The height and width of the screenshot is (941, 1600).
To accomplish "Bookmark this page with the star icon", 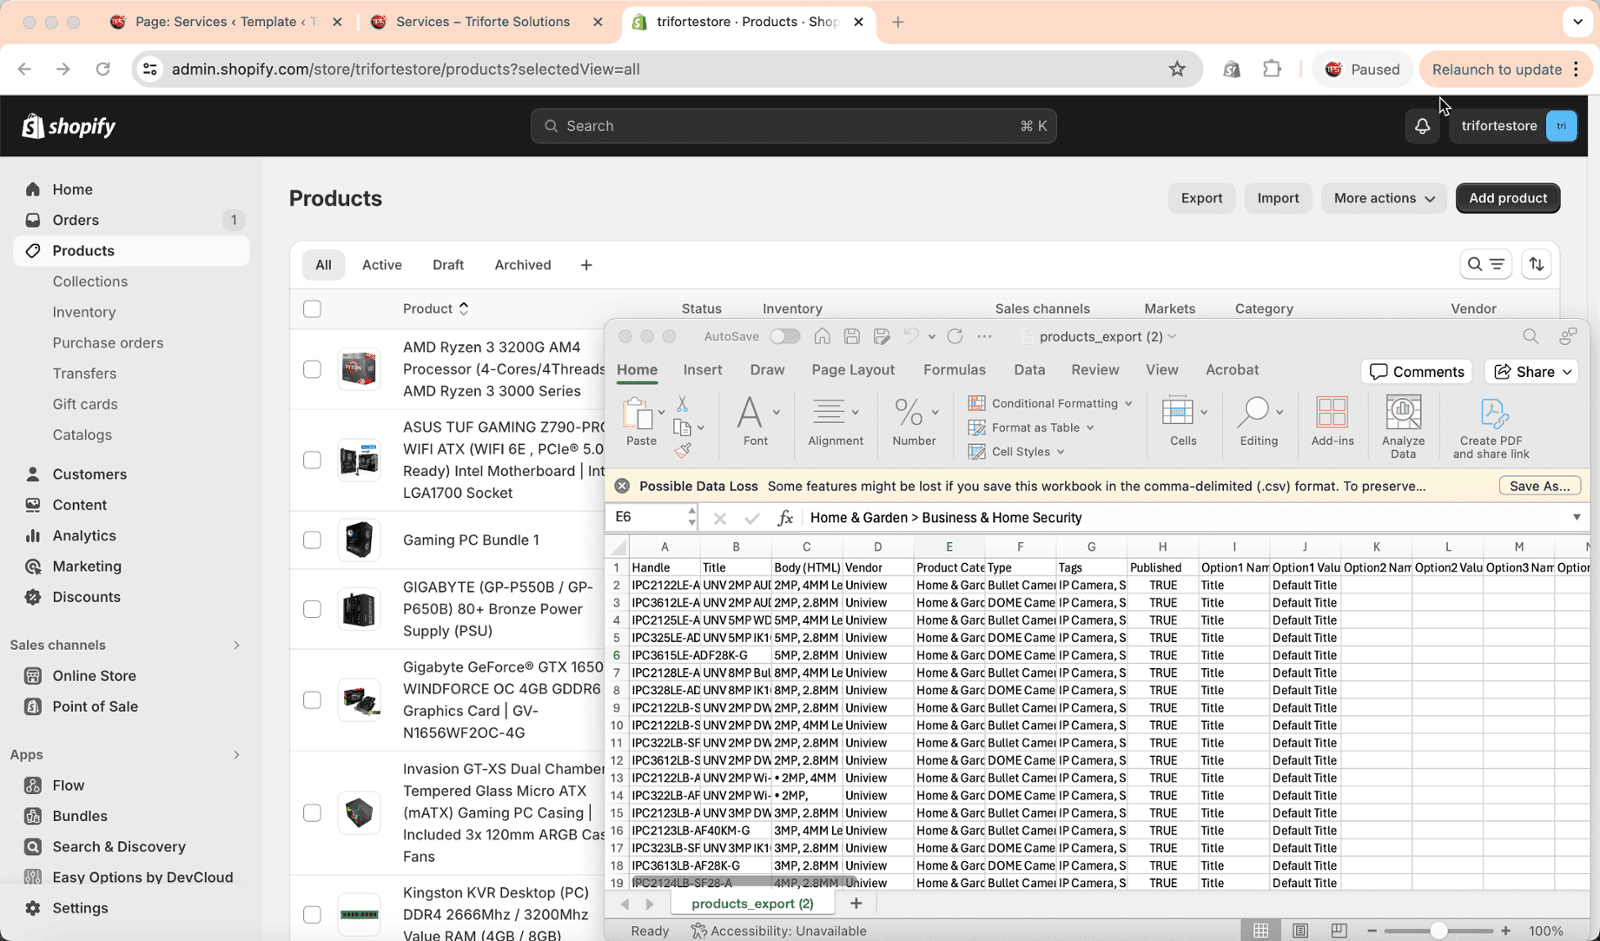I will point(1177,69).
